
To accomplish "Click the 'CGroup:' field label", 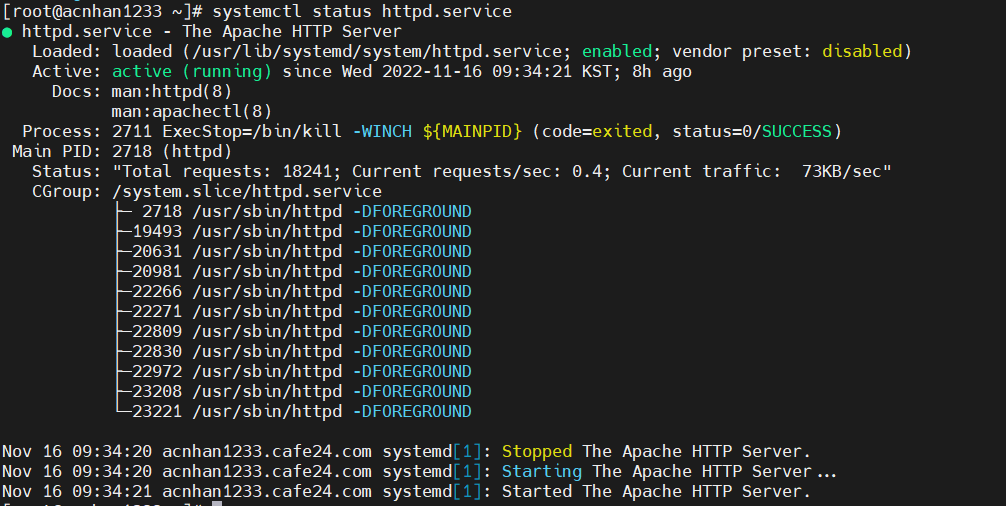I will [x=67, y=192].
